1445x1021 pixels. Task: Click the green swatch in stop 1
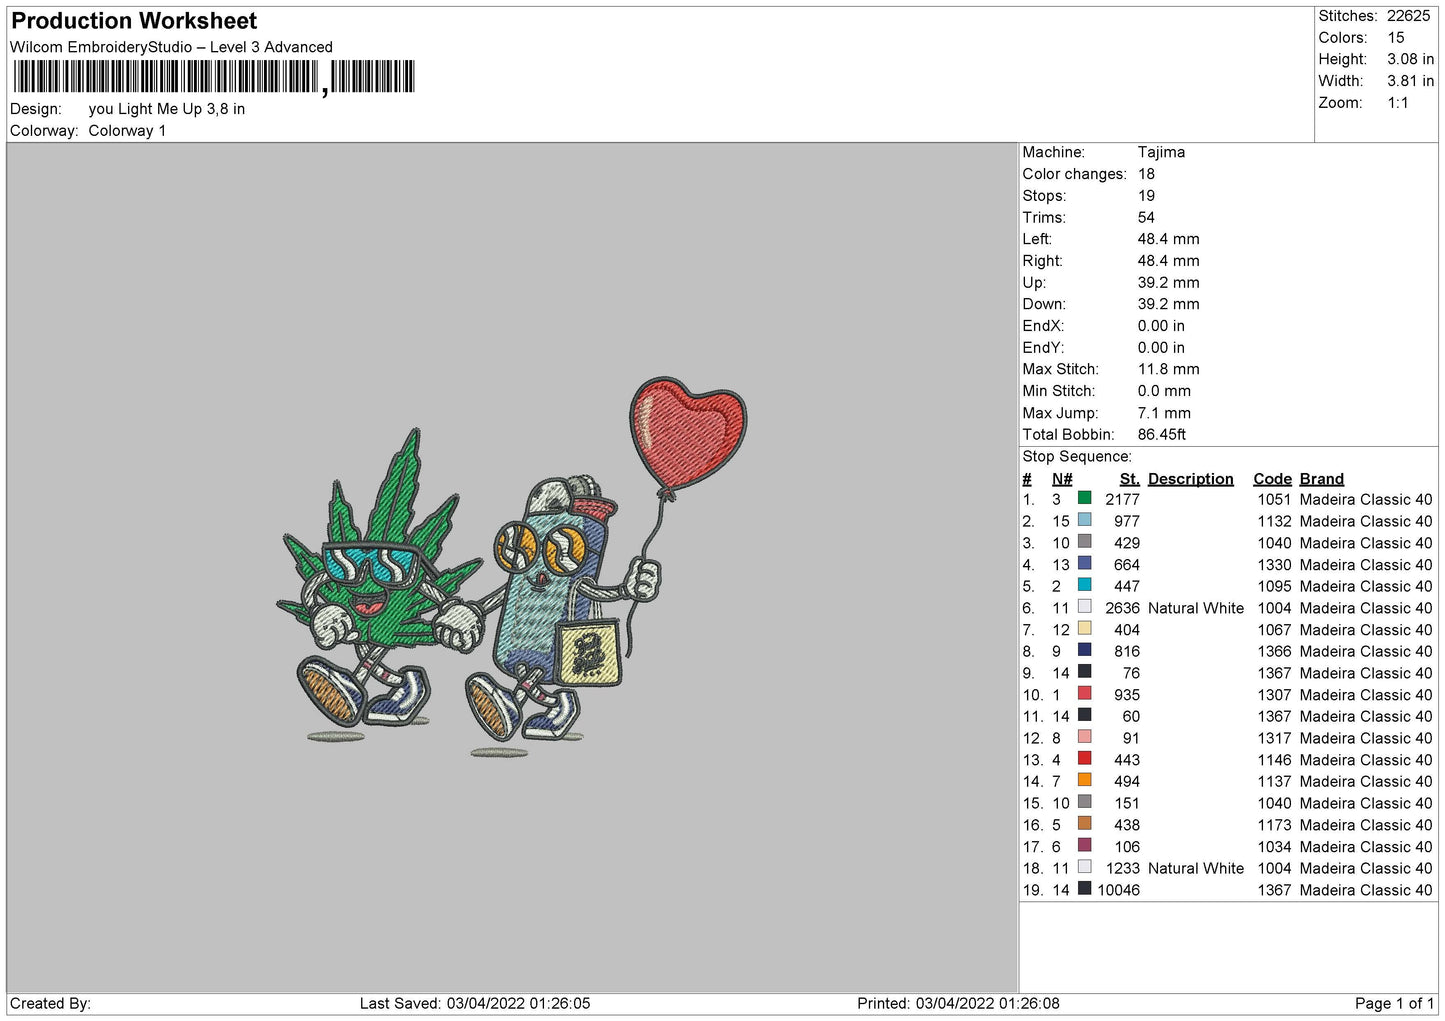(x=1084, y=498)
